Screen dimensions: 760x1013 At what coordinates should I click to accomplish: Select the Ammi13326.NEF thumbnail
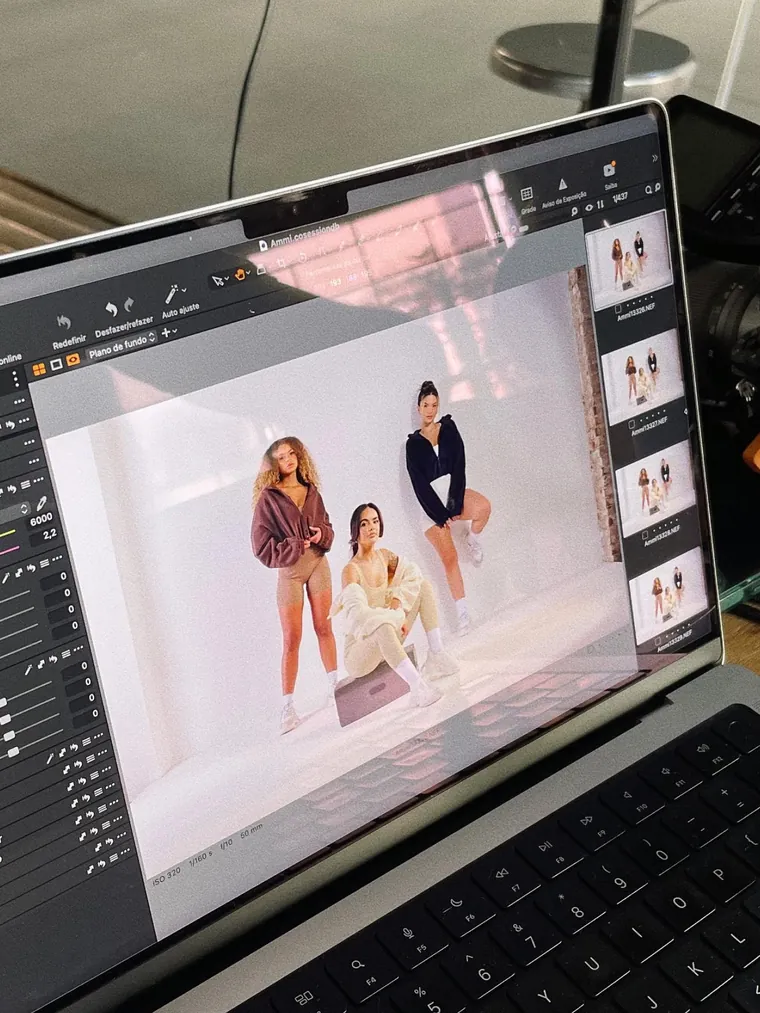628,259
